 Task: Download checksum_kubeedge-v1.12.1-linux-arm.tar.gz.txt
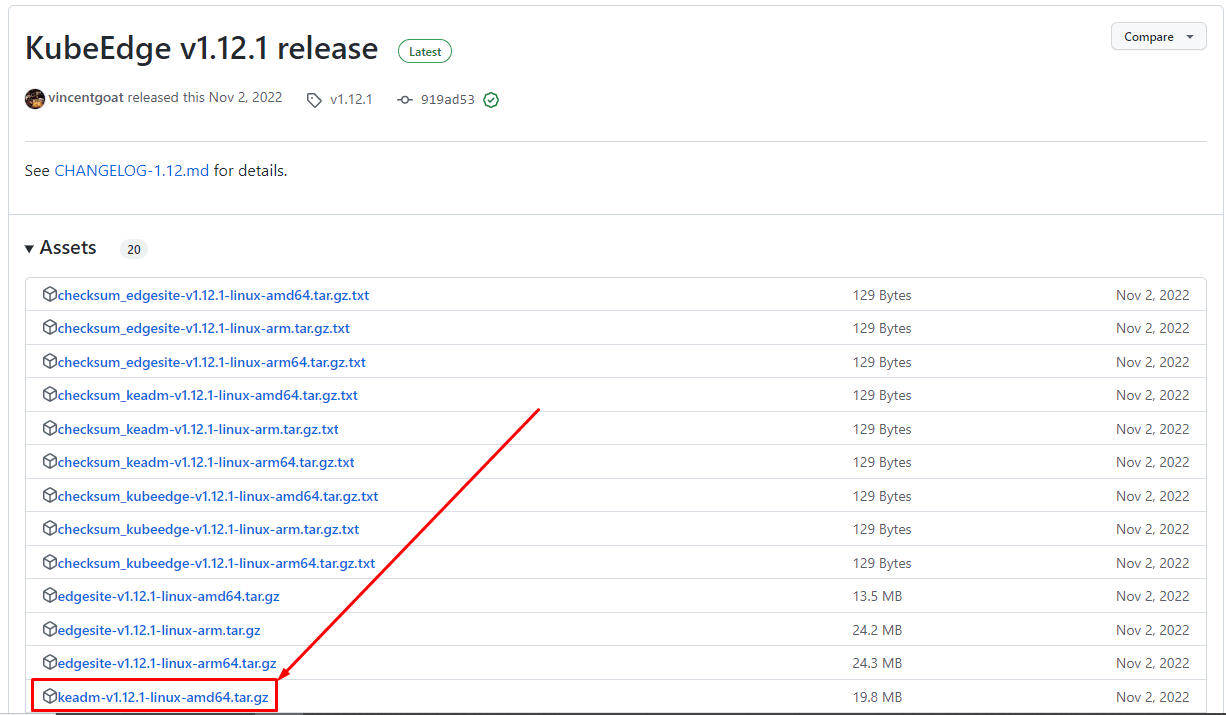(209, 529)
